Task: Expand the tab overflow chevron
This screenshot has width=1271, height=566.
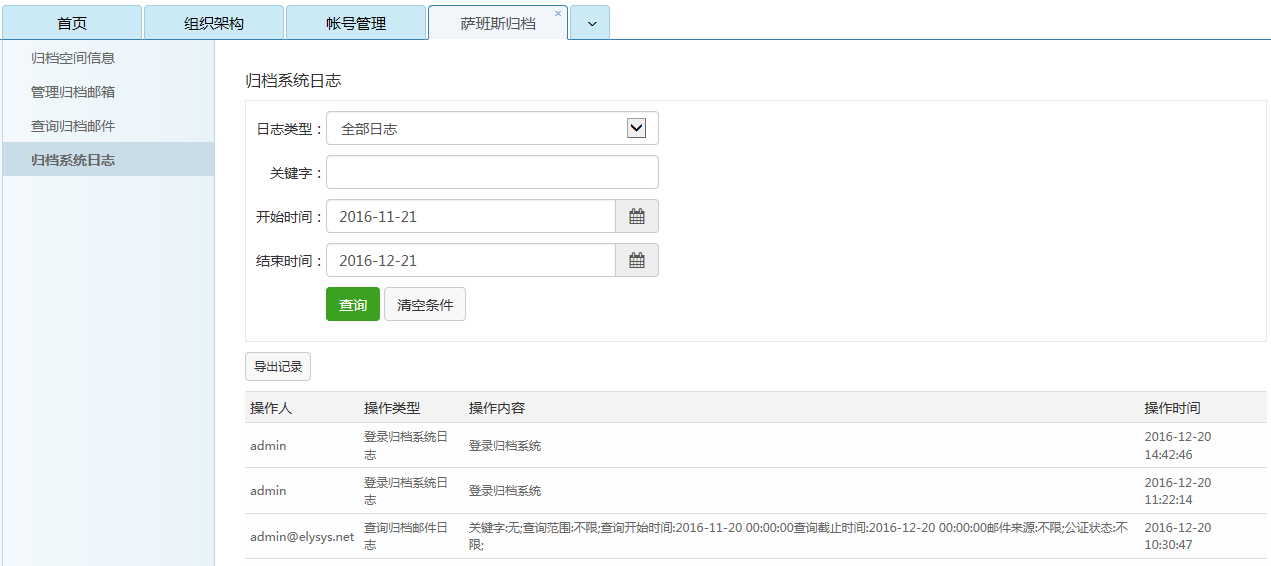Action: coord(590,24)
